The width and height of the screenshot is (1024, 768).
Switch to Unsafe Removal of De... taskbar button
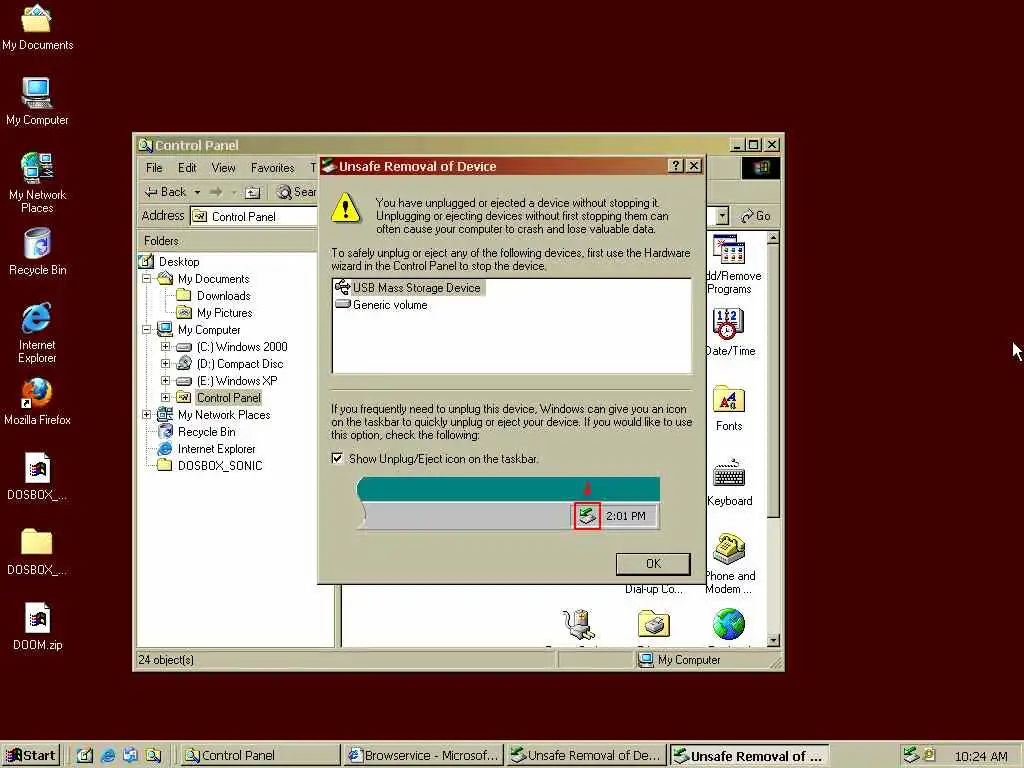click(x=586, y=756)
